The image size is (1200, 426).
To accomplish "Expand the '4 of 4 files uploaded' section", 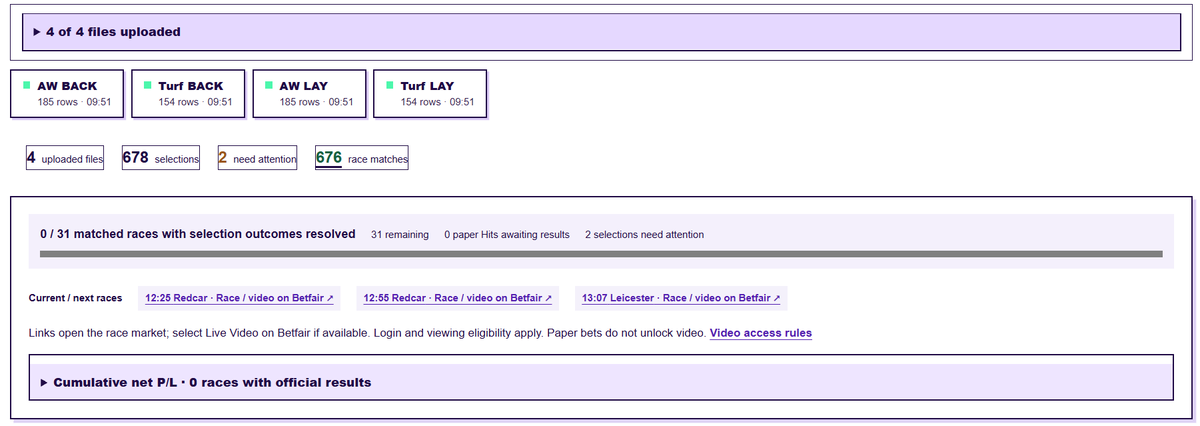I will (600, 32).
